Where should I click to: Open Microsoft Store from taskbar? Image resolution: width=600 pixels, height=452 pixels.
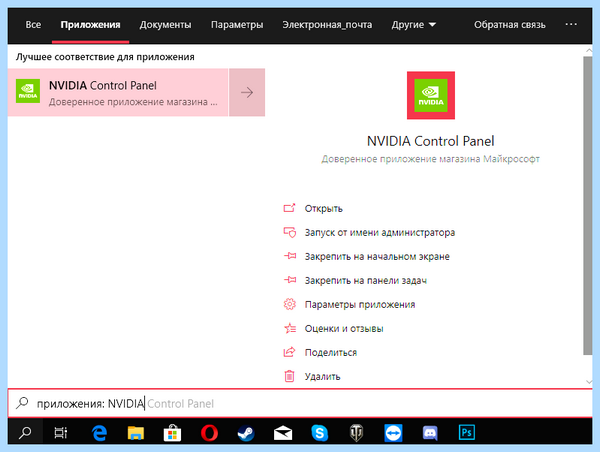click(x=173, y=433)
